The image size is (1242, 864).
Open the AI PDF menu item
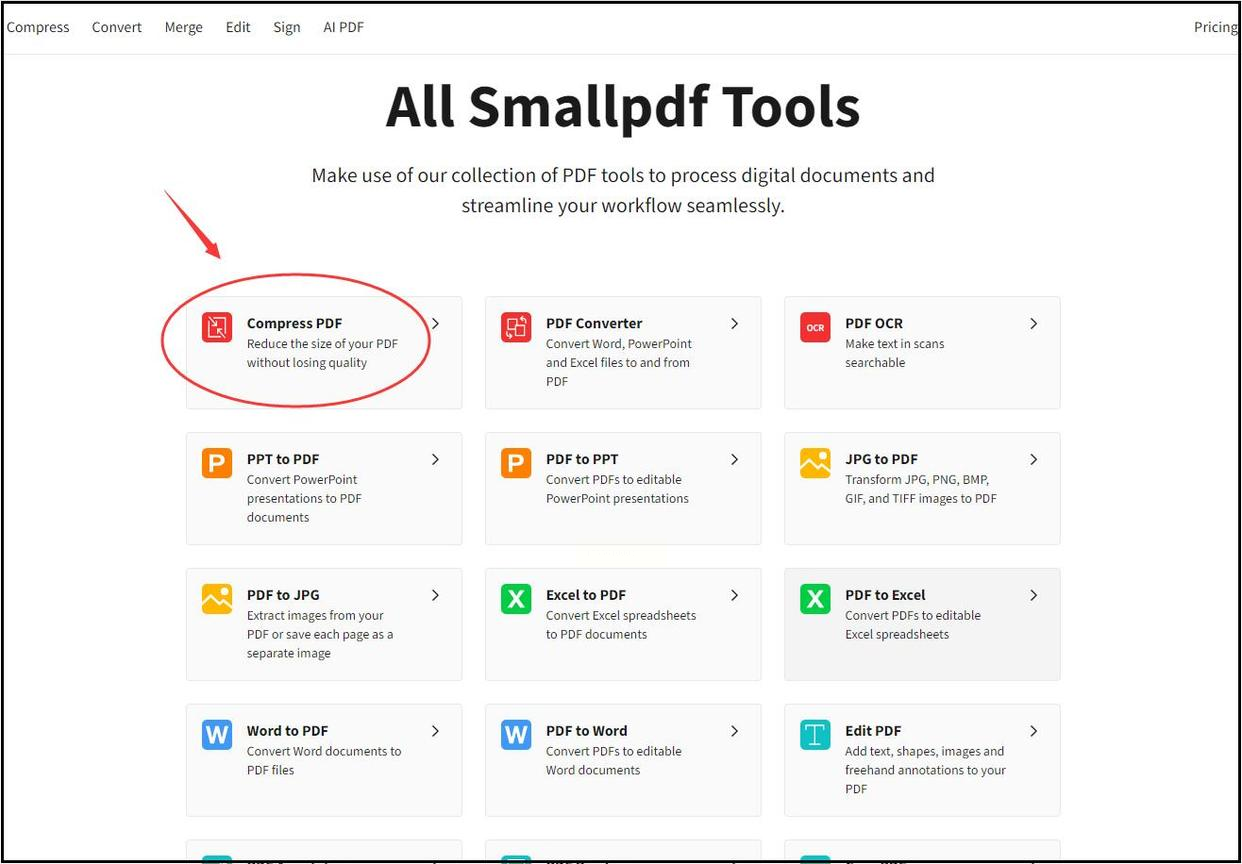click(x=343, y=27)
